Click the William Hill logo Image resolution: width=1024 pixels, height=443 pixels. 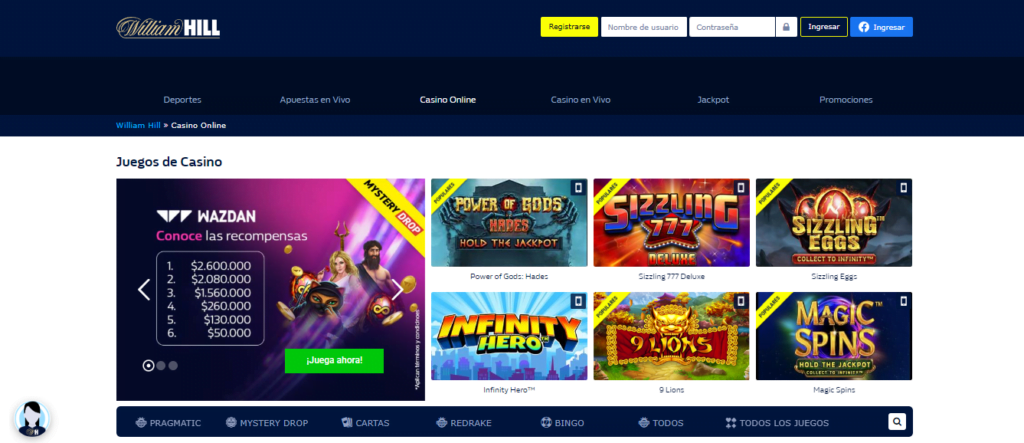point(168,27)
